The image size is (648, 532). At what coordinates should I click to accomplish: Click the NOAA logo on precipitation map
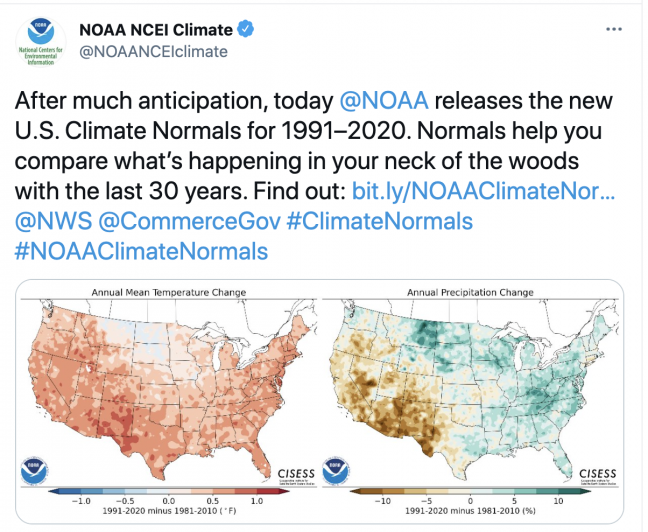(336, 471)
